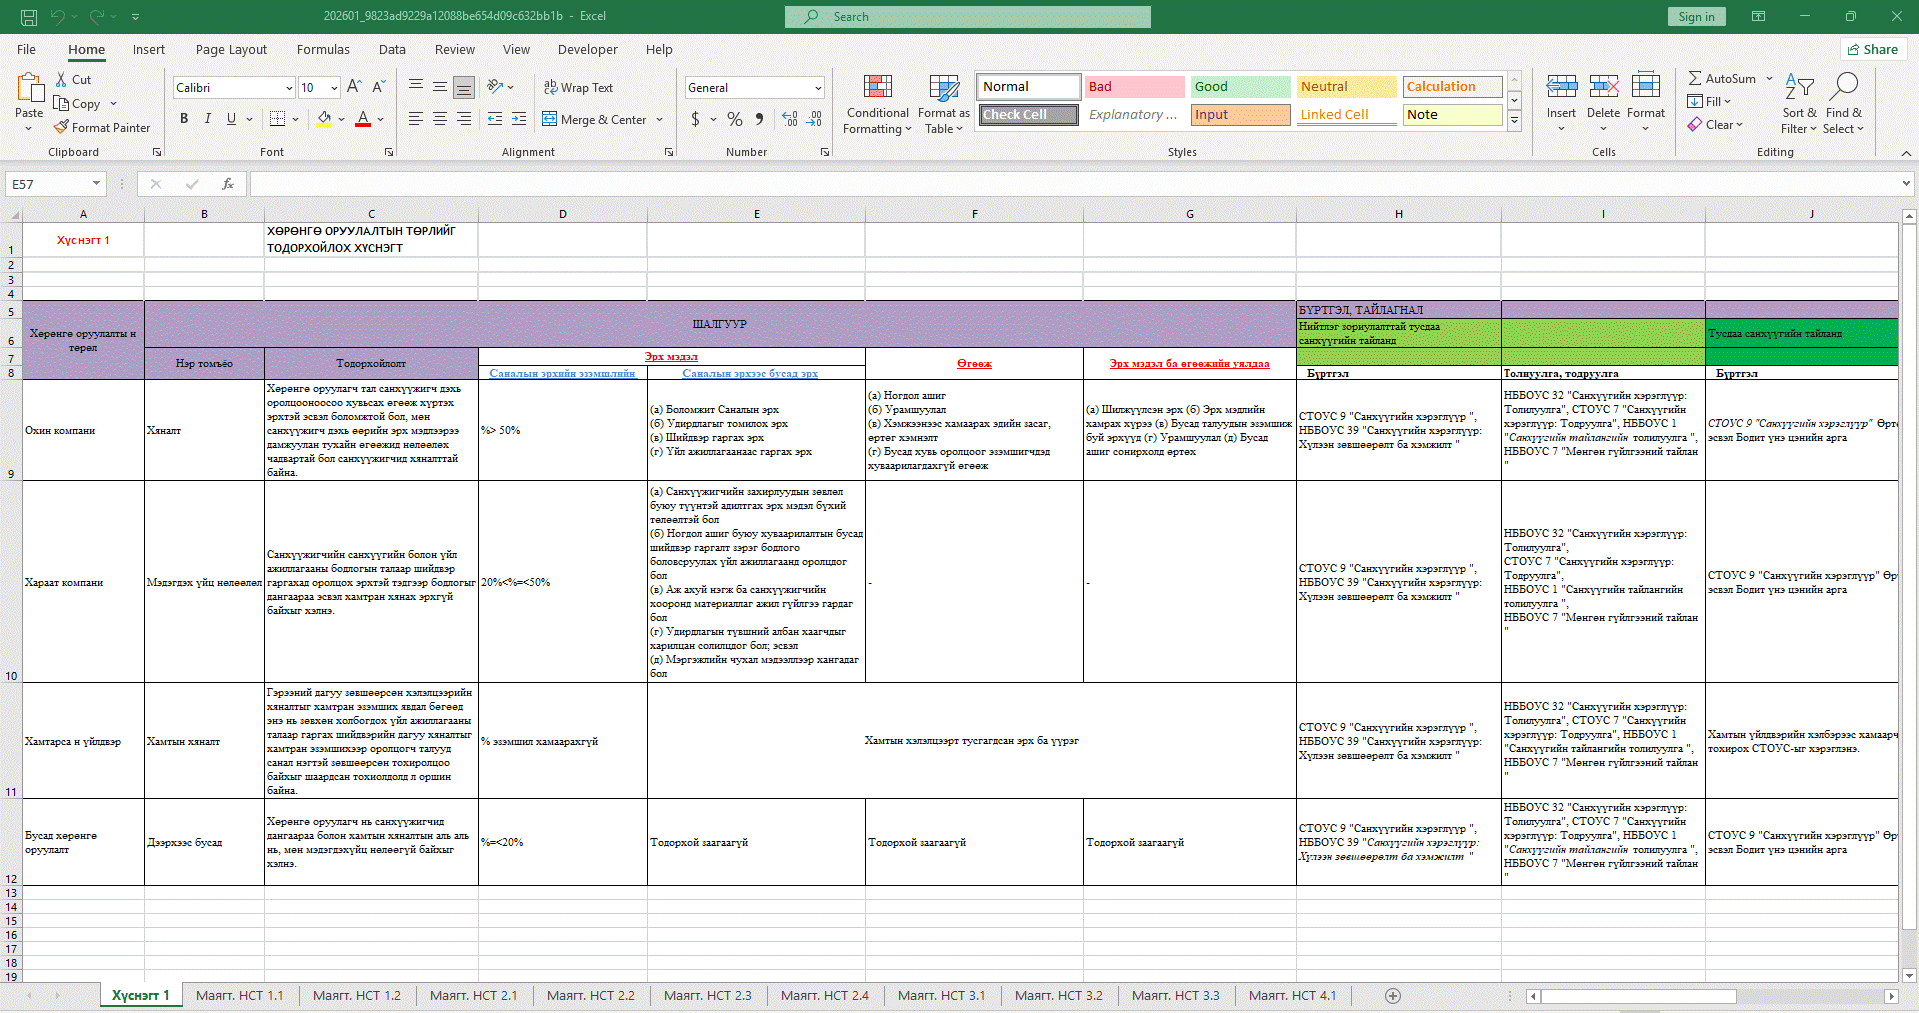Add a new sheet with plus icon
Image resolution: width=1919 pixels, height=1013 pixels.
point(1393,996)
